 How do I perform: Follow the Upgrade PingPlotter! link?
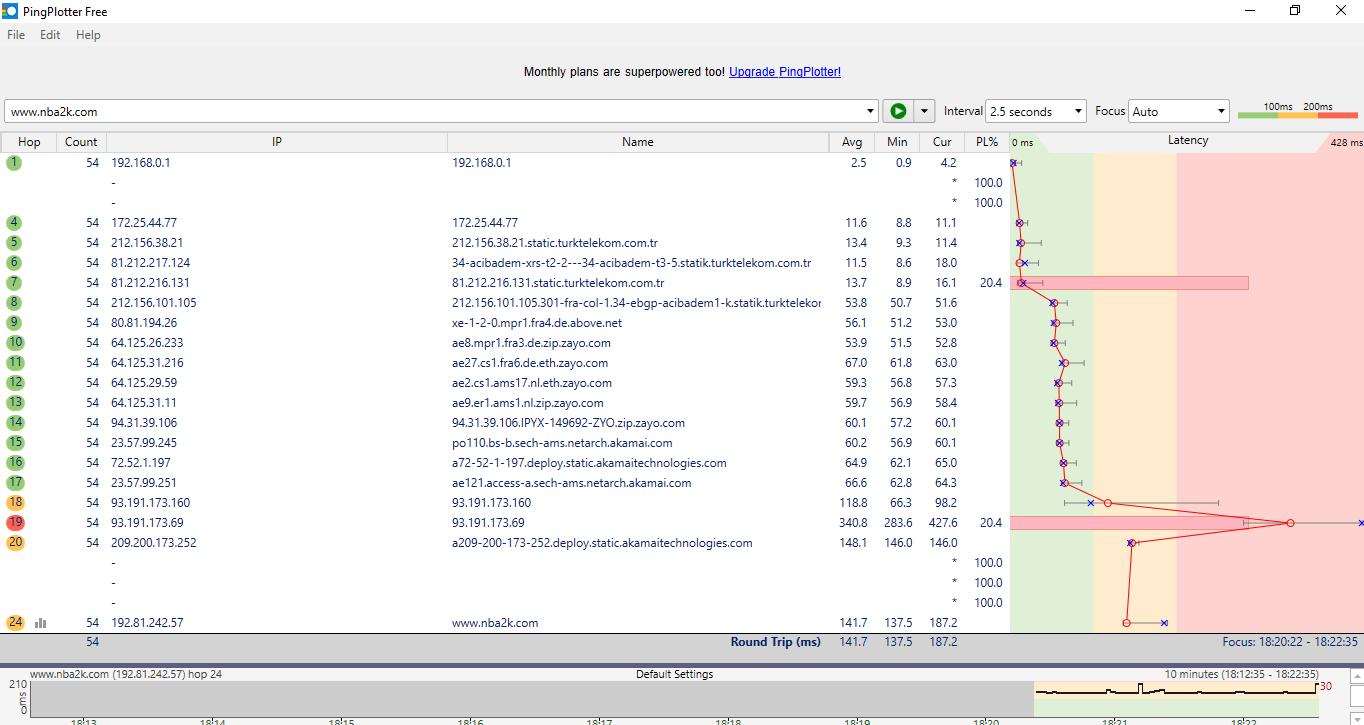(785, 72)
